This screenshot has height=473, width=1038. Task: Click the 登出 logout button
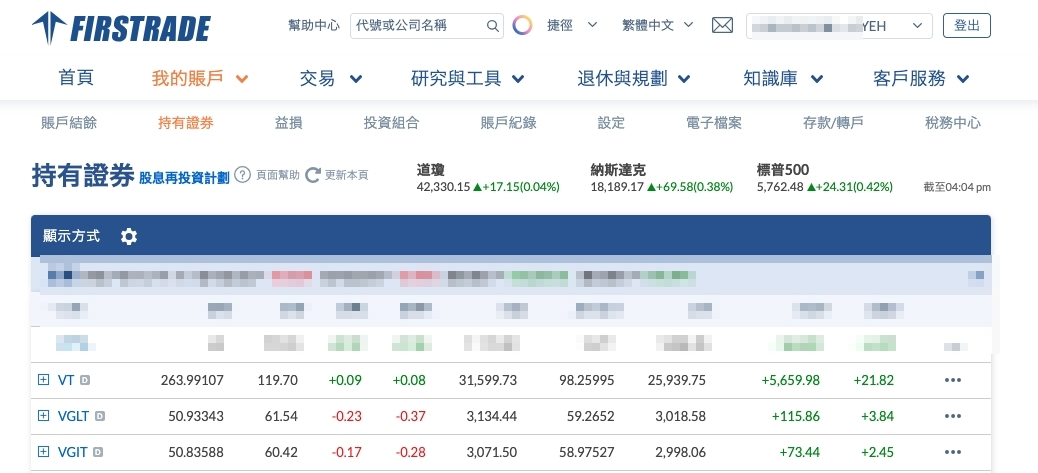(967, 26)
